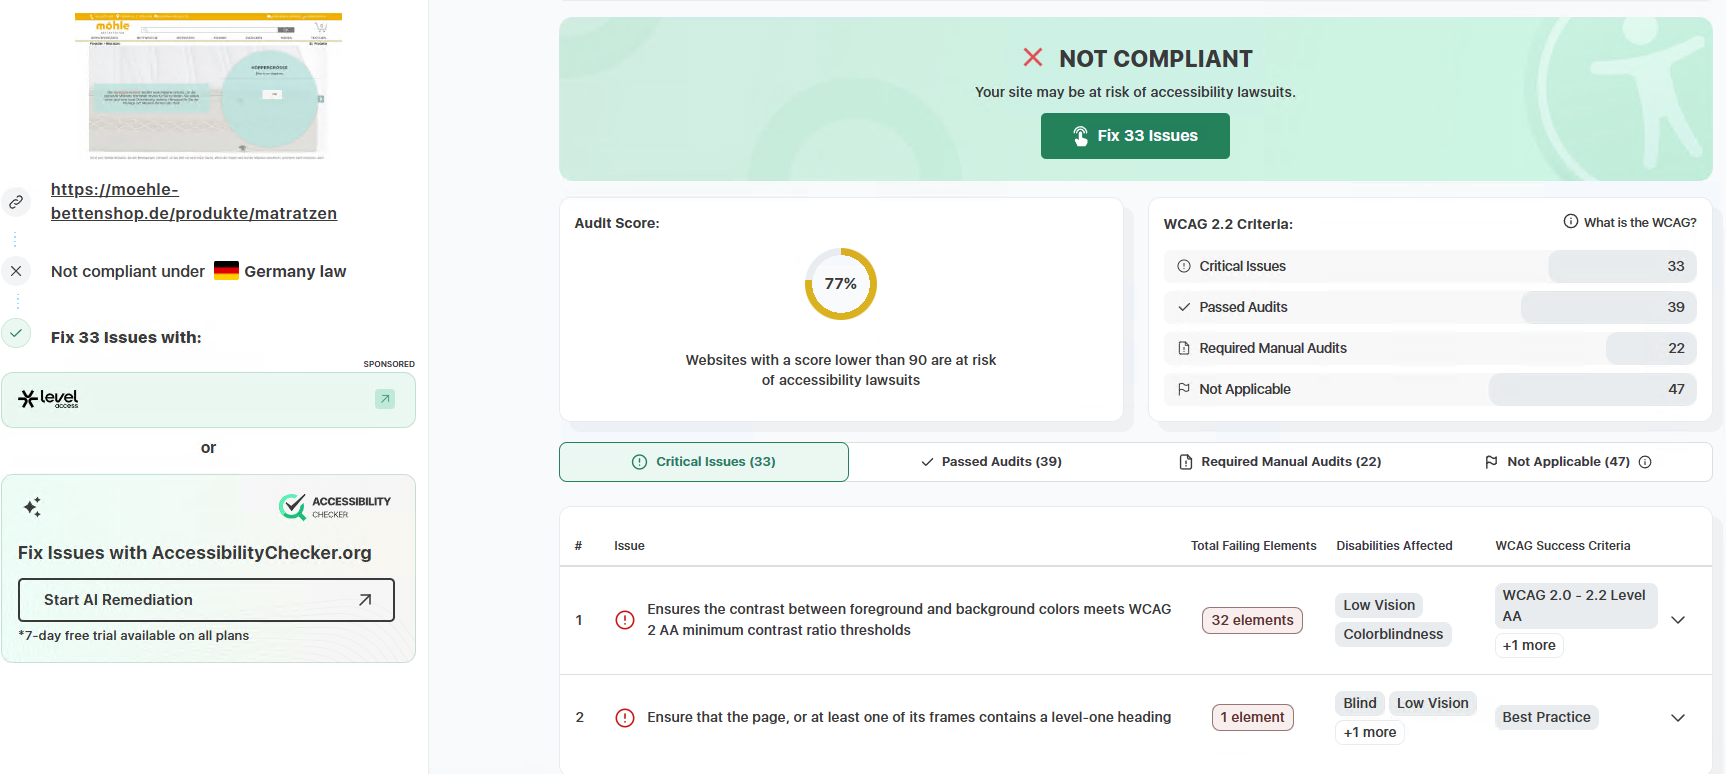Viewport: 1726px width, 774px height.
Task: Click the AccessibilityChecker logo
Action: click(335, 507)
